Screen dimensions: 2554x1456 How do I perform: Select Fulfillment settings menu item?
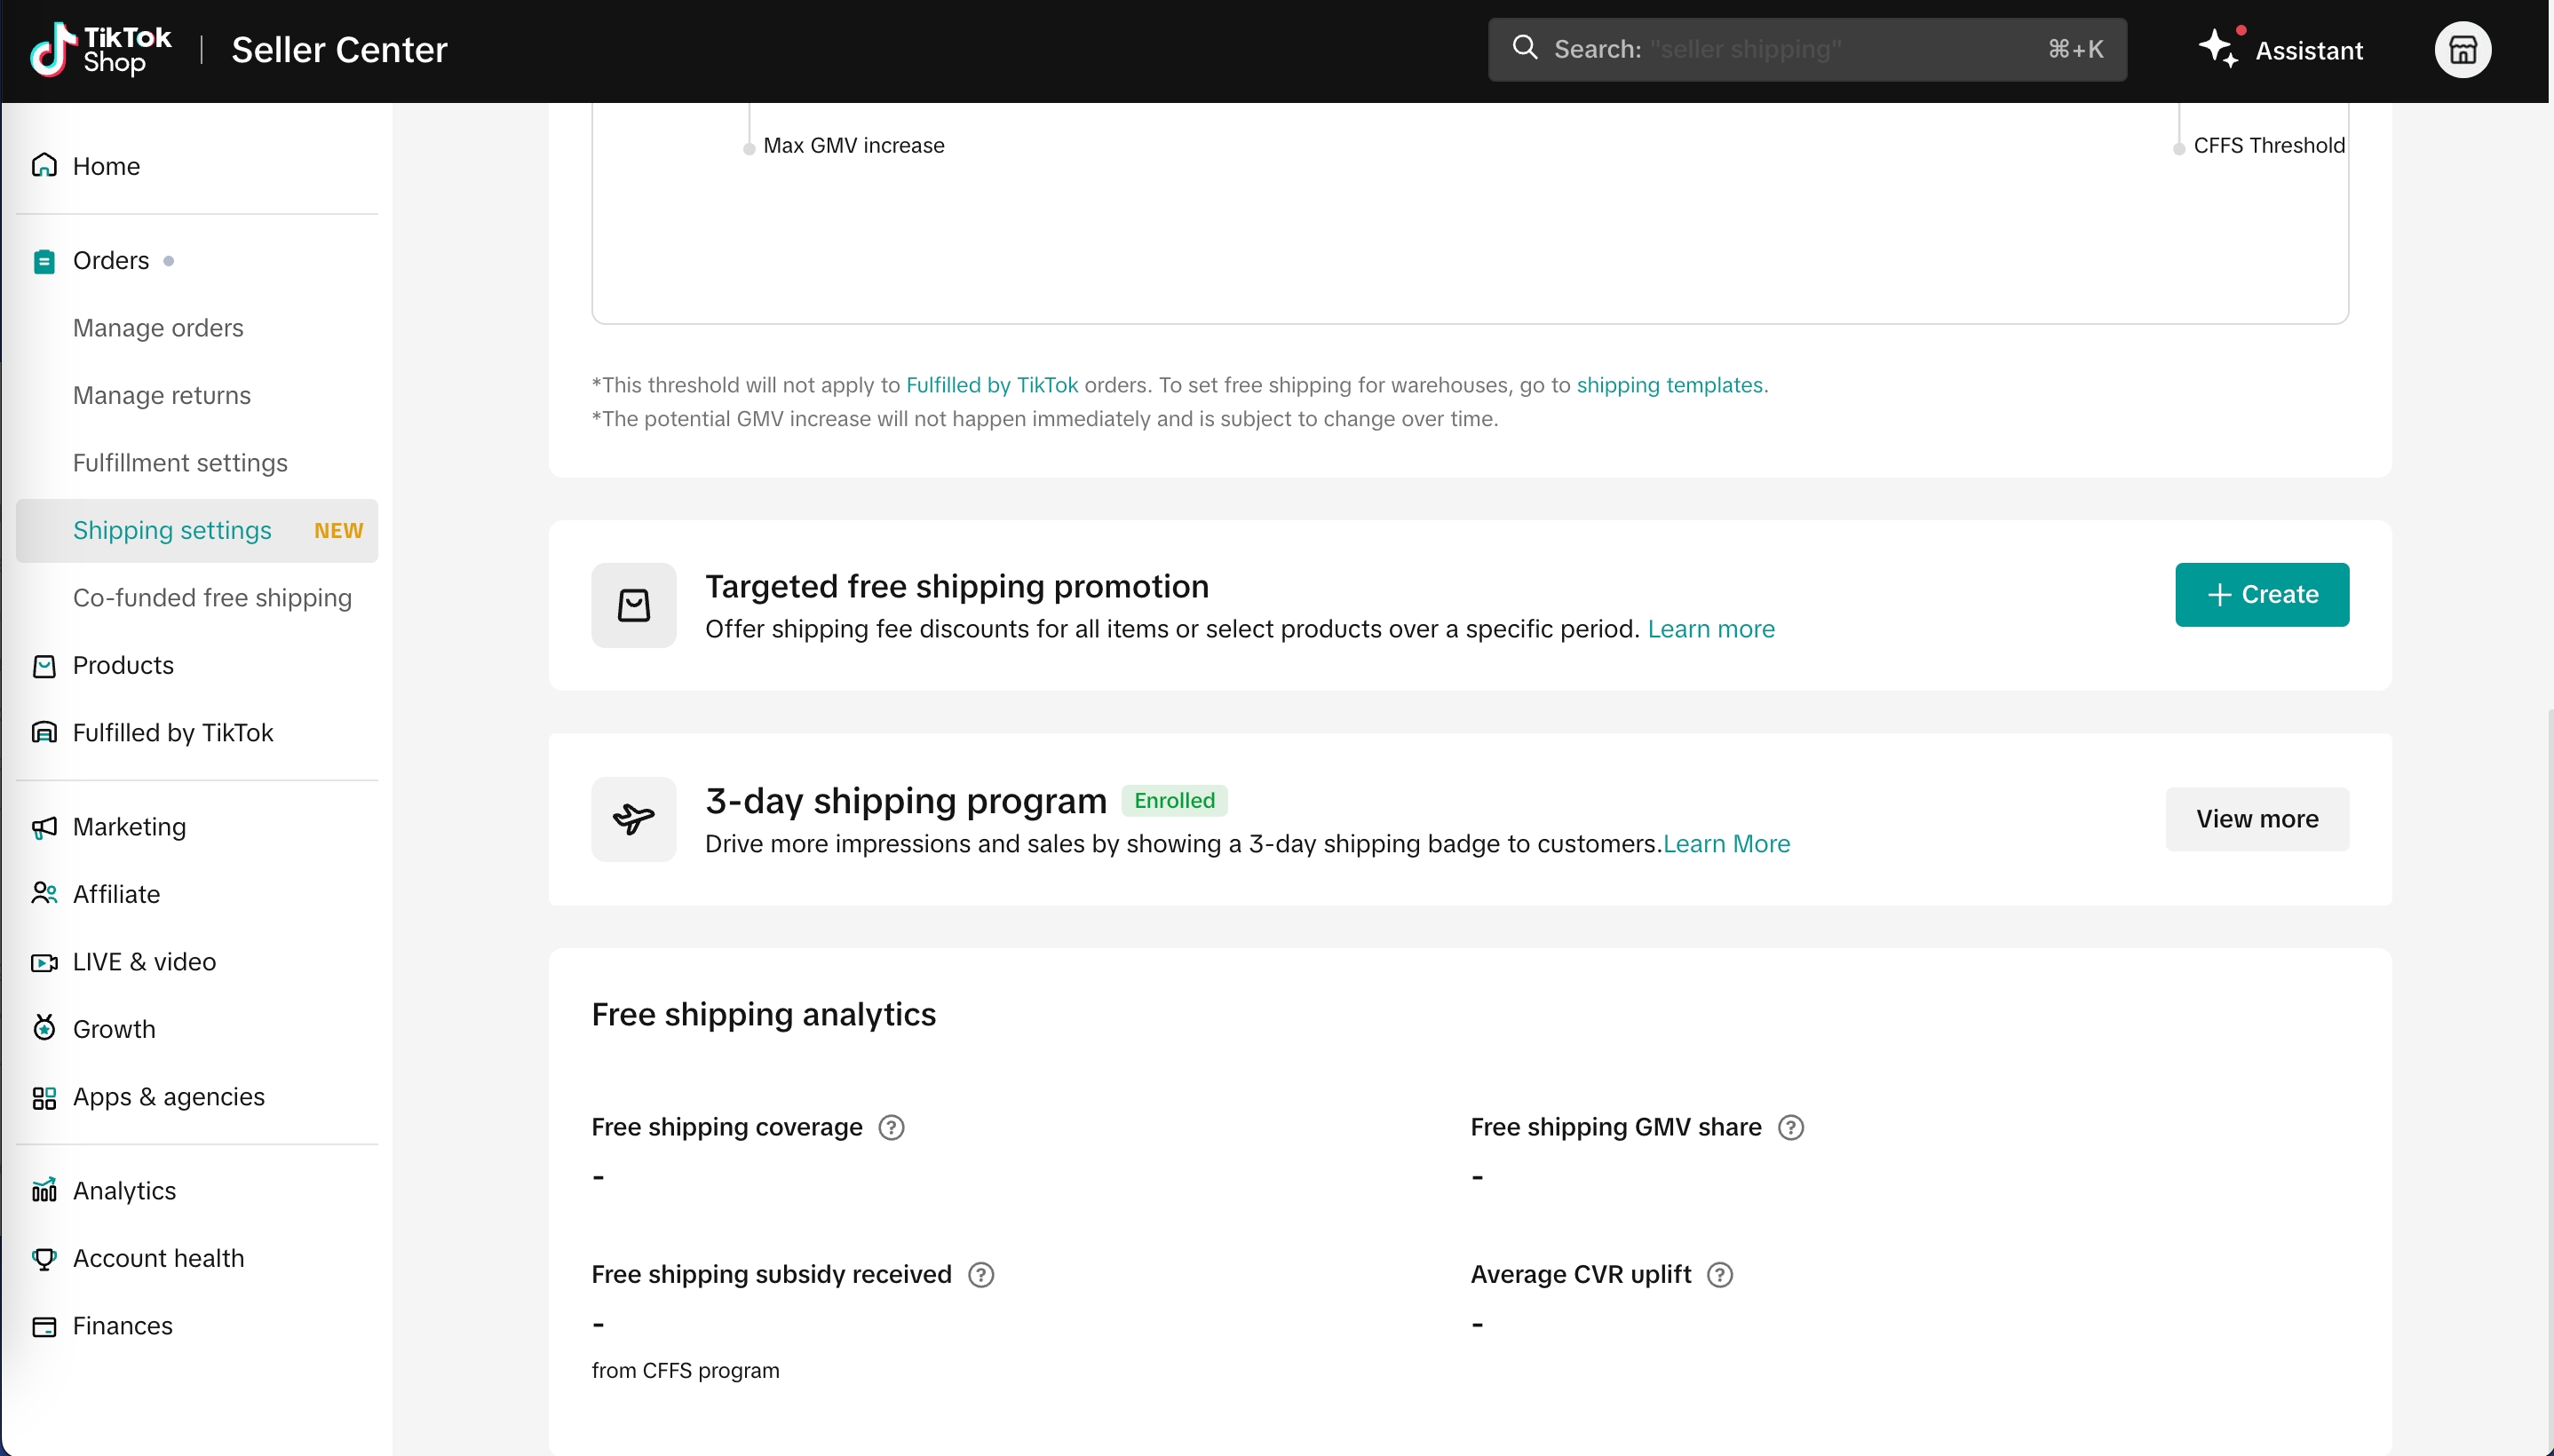point(180,463)
